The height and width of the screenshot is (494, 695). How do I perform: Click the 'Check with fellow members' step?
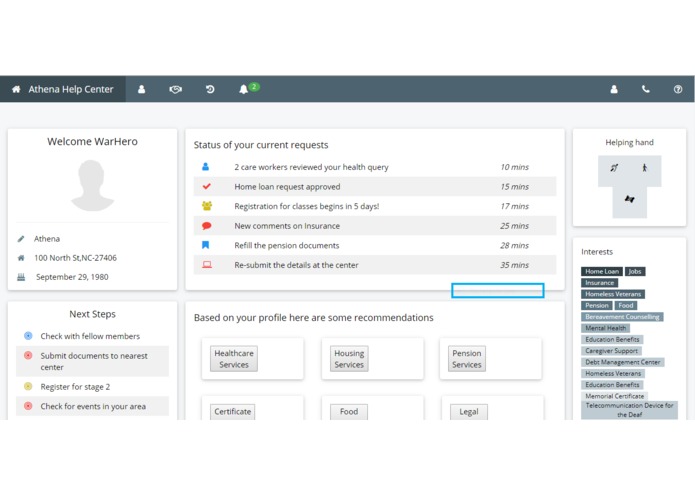(x=90, y=336)
